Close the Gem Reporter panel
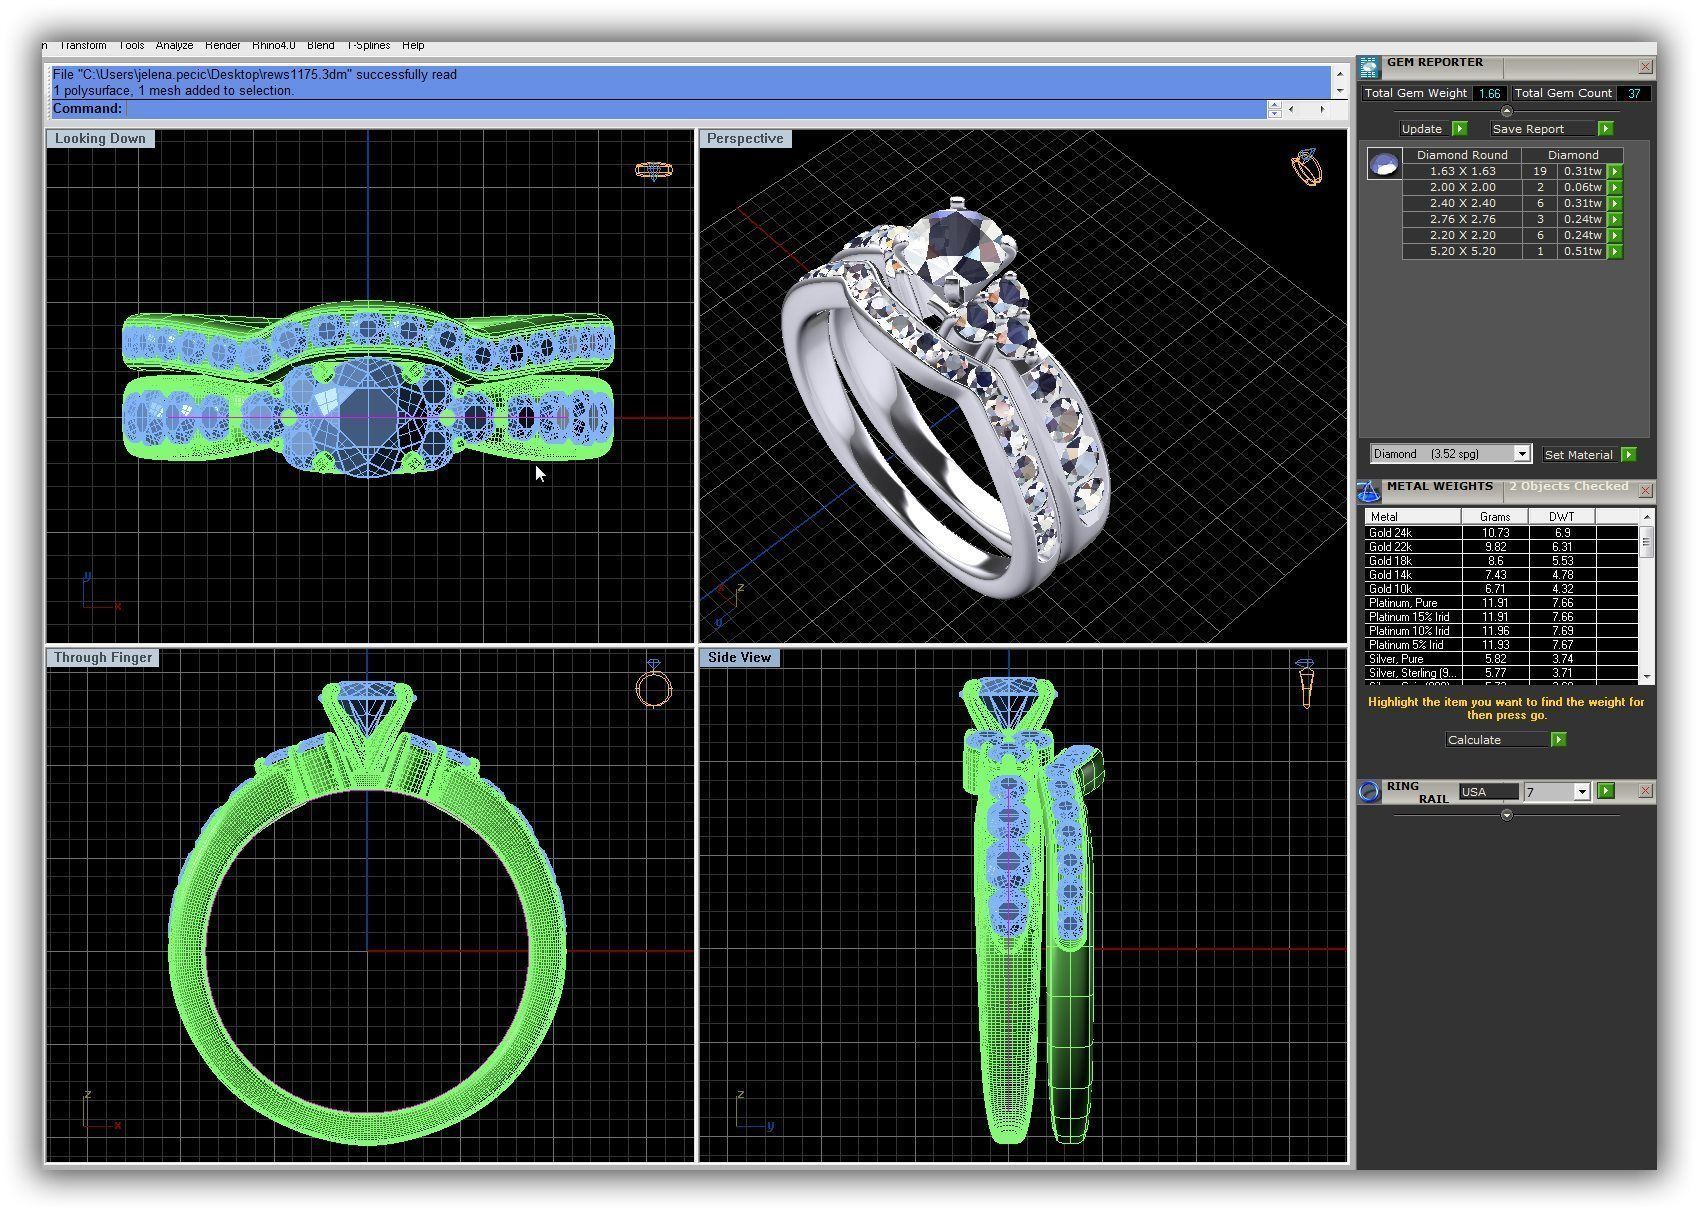1699x1212 pixels. point(1645,67)
